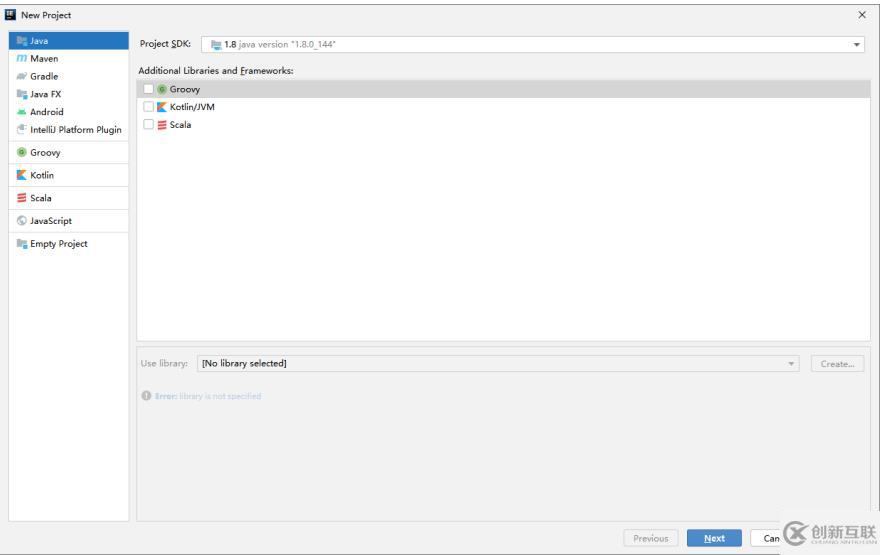
Task: Click JDK folder icon in SDK field
Action: [216, 44]
